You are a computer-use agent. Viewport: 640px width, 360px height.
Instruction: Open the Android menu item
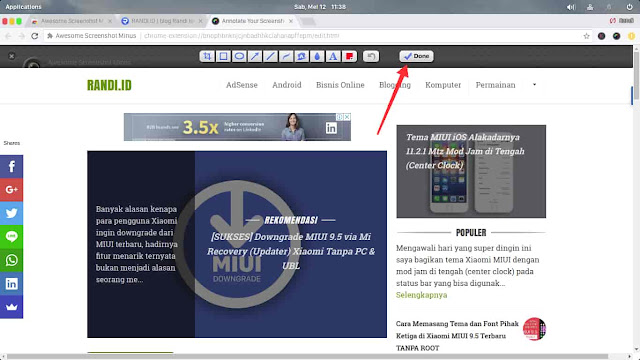coord(287,85)
